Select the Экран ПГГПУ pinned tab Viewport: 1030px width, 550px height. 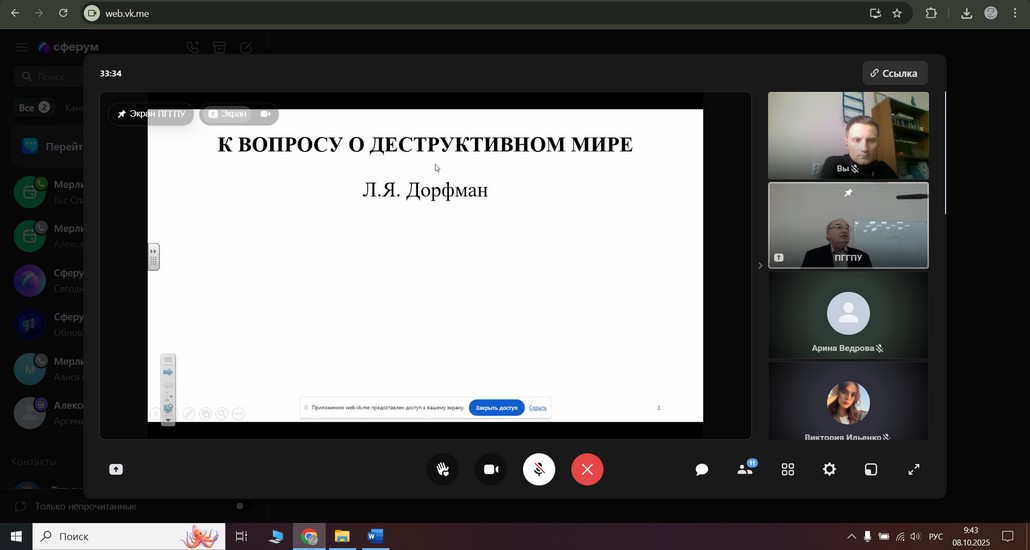151,114
